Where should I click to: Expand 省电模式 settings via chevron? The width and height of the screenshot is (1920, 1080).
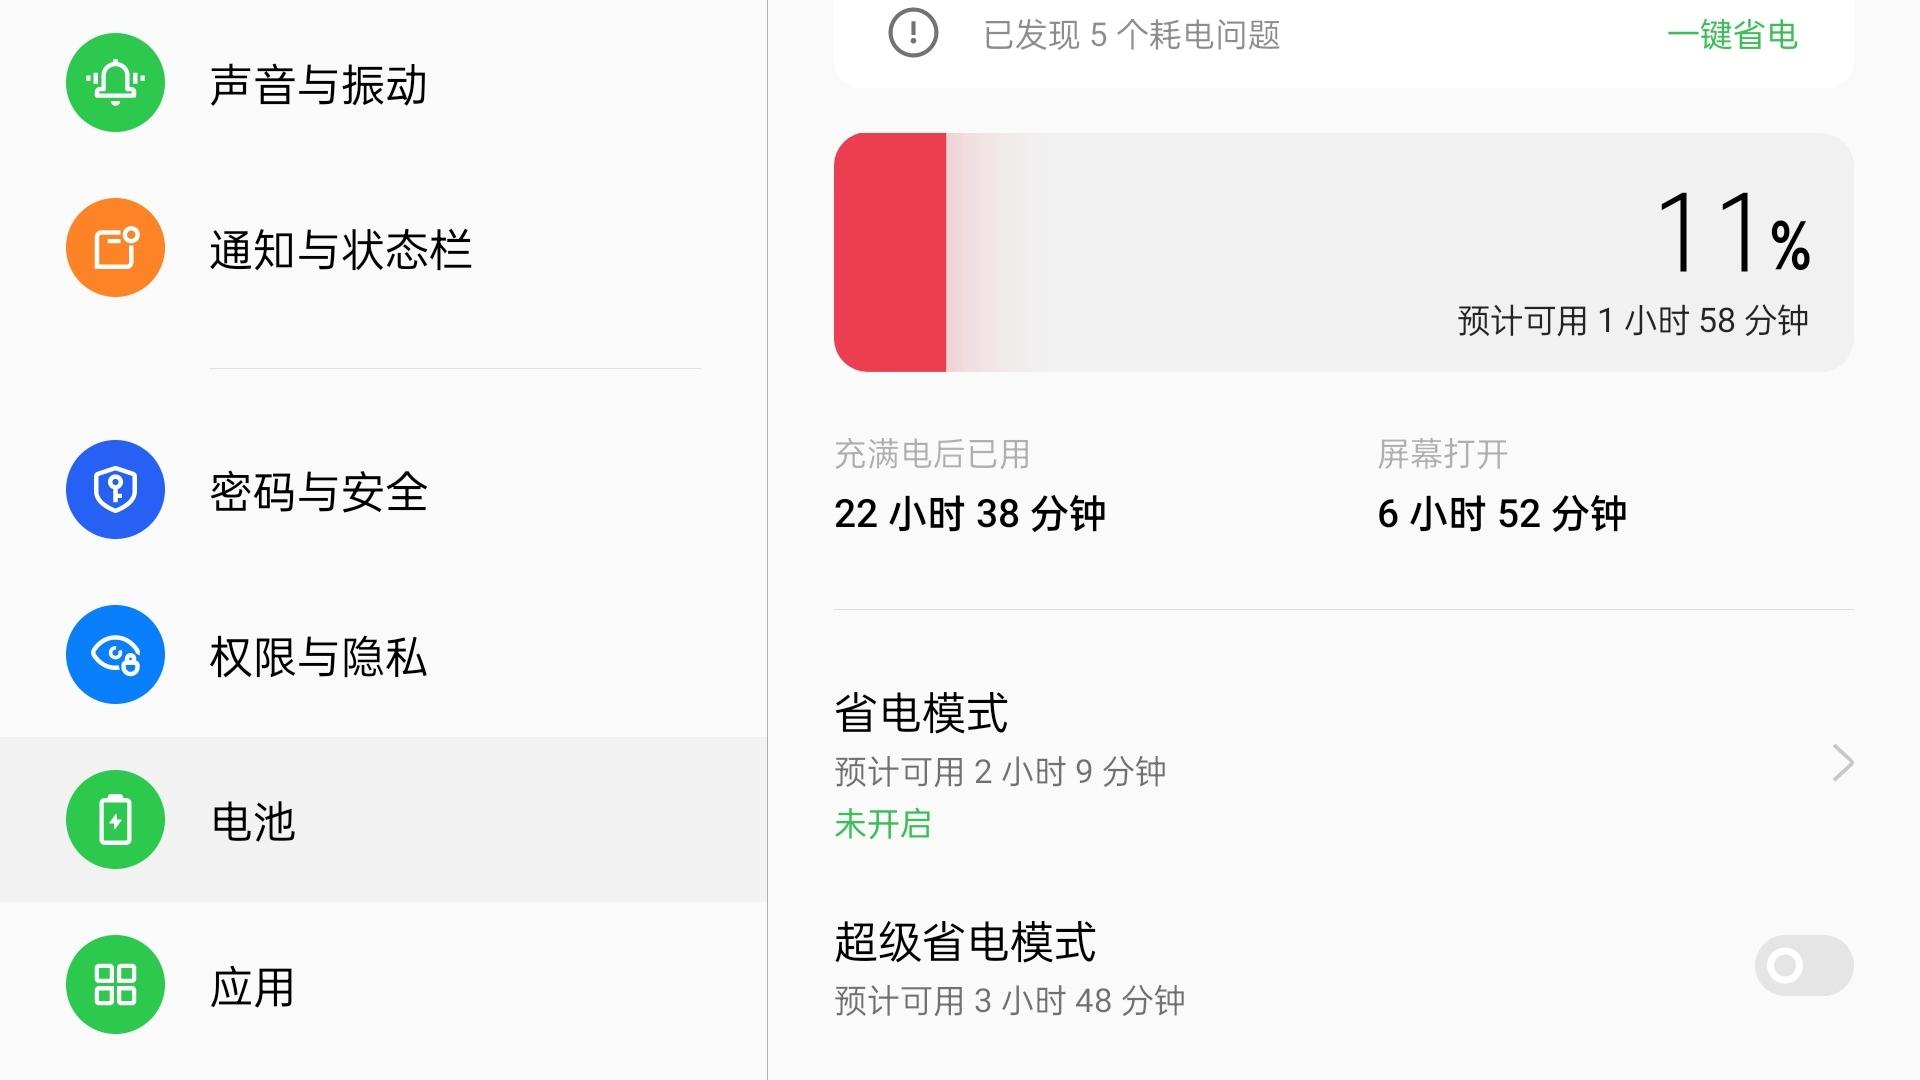[1843, 763]
